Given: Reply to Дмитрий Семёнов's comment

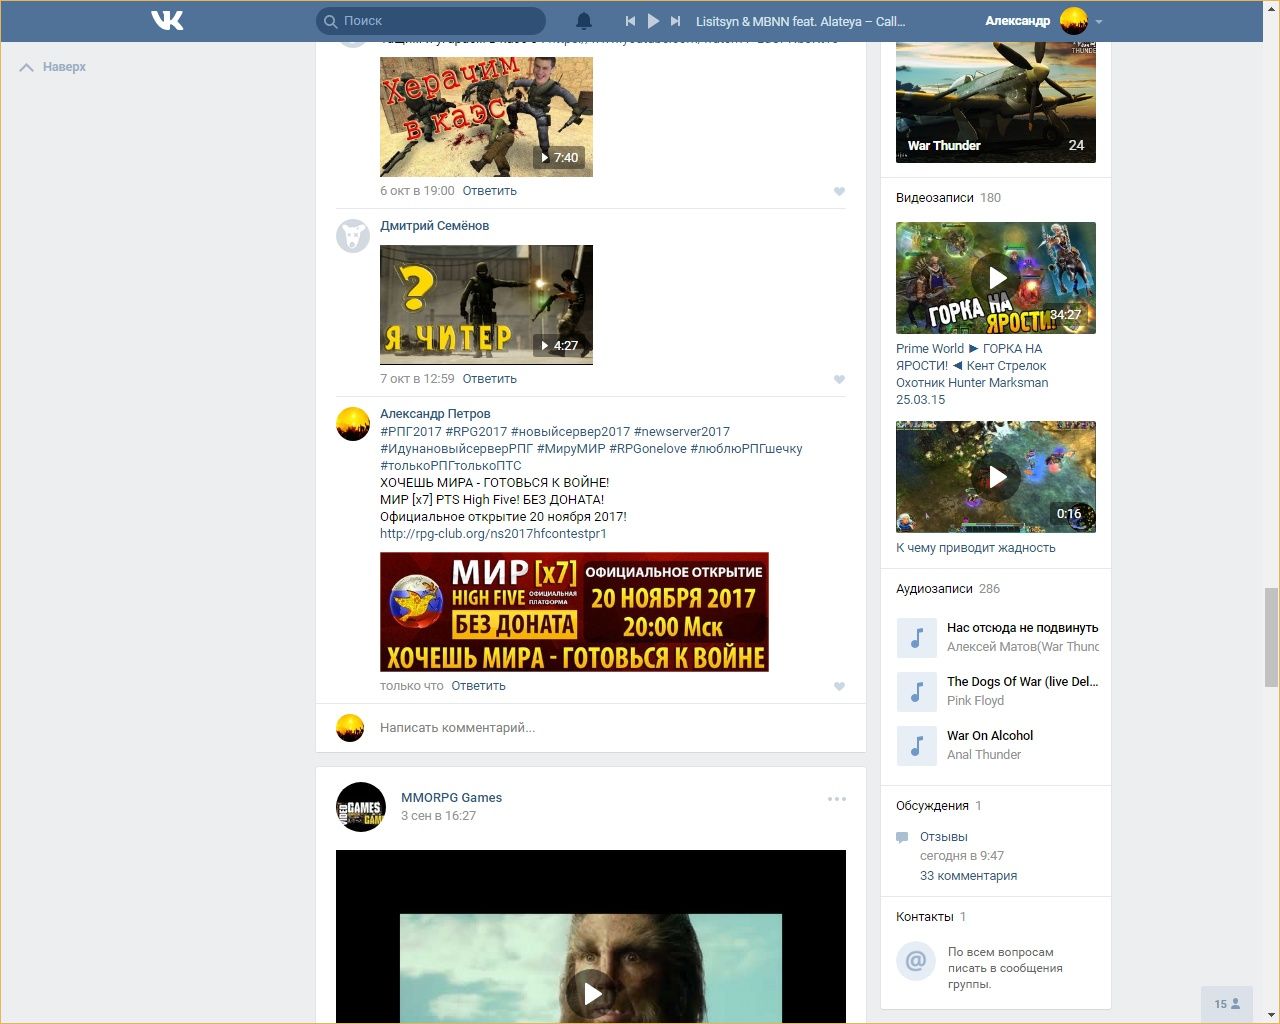Looking at the screenshot, I should (x=489, y=379).
